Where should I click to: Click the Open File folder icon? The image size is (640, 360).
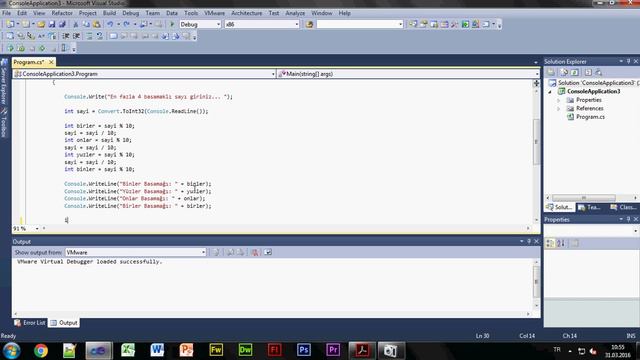coord(41,24)
